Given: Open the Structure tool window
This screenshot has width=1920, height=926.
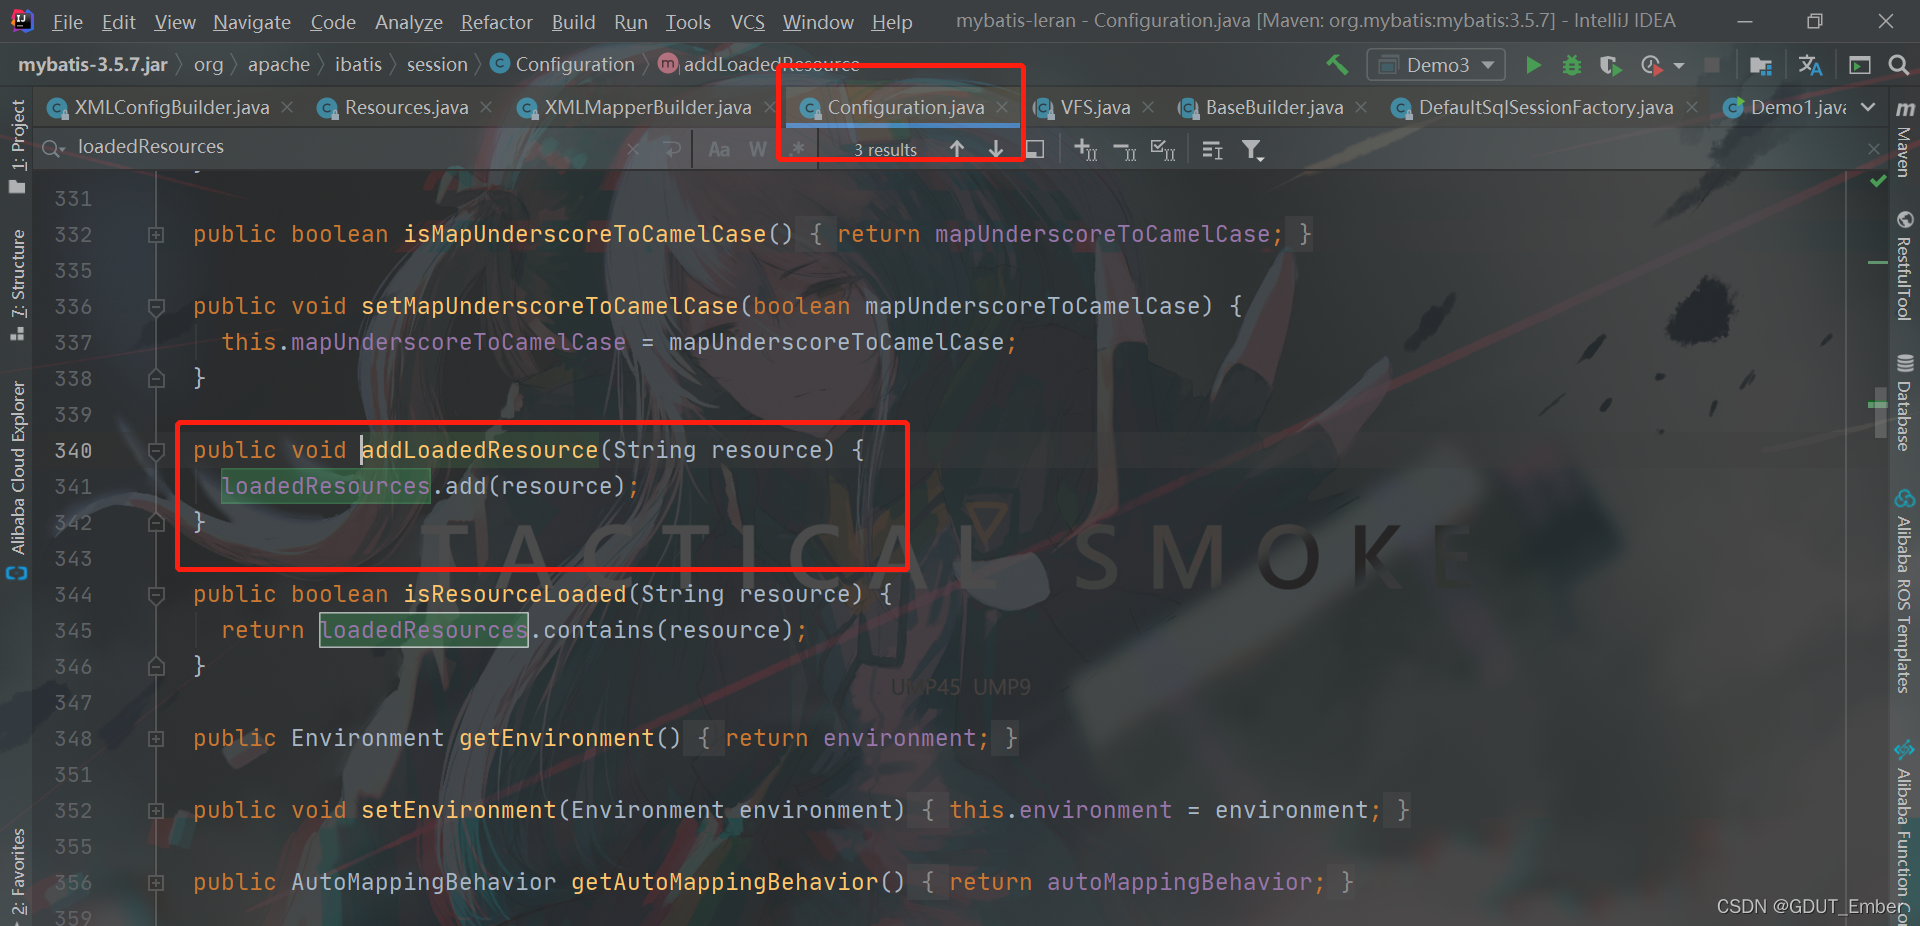Looking at the screenshot, I should point(17,284).
